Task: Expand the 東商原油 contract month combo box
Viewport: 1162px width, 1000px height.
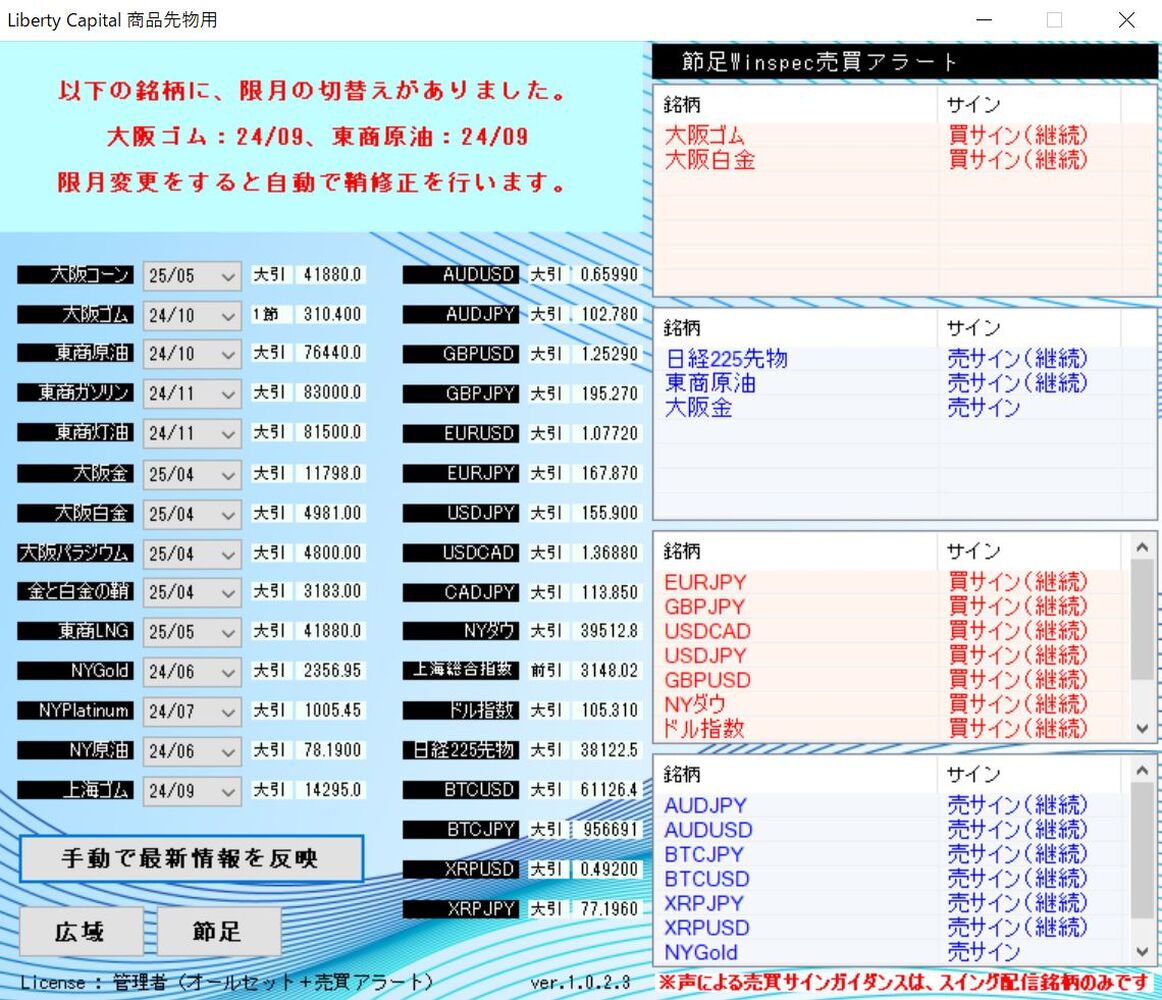Action: coord(192,354)
